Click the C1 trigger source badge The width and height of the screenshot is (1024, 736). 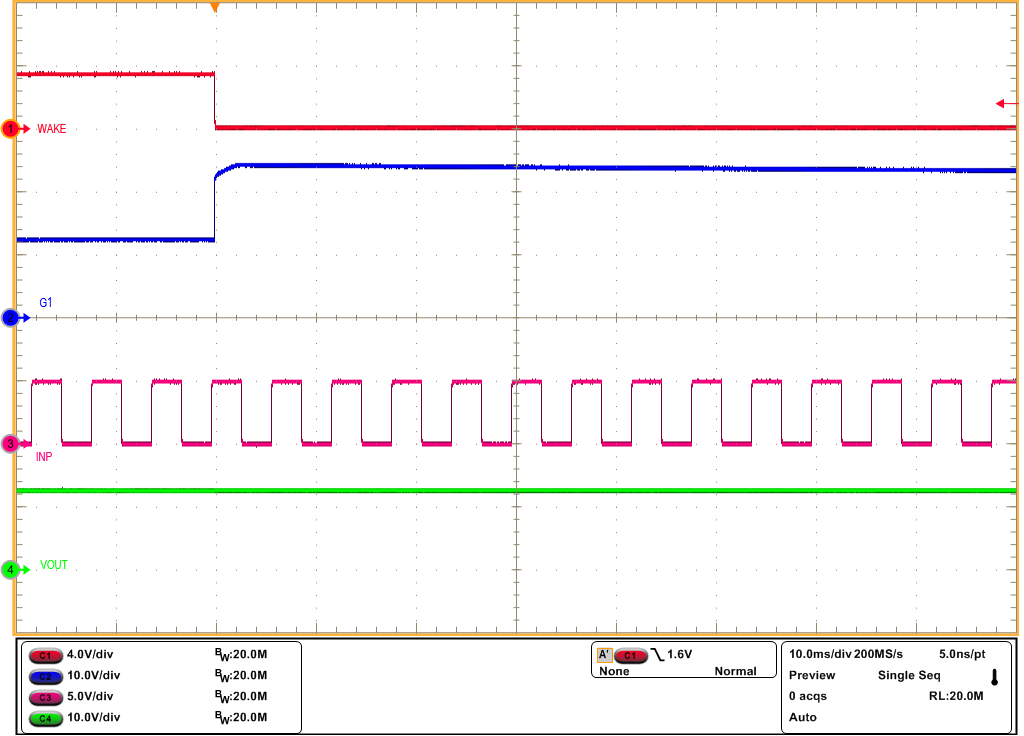coord(632,653)
